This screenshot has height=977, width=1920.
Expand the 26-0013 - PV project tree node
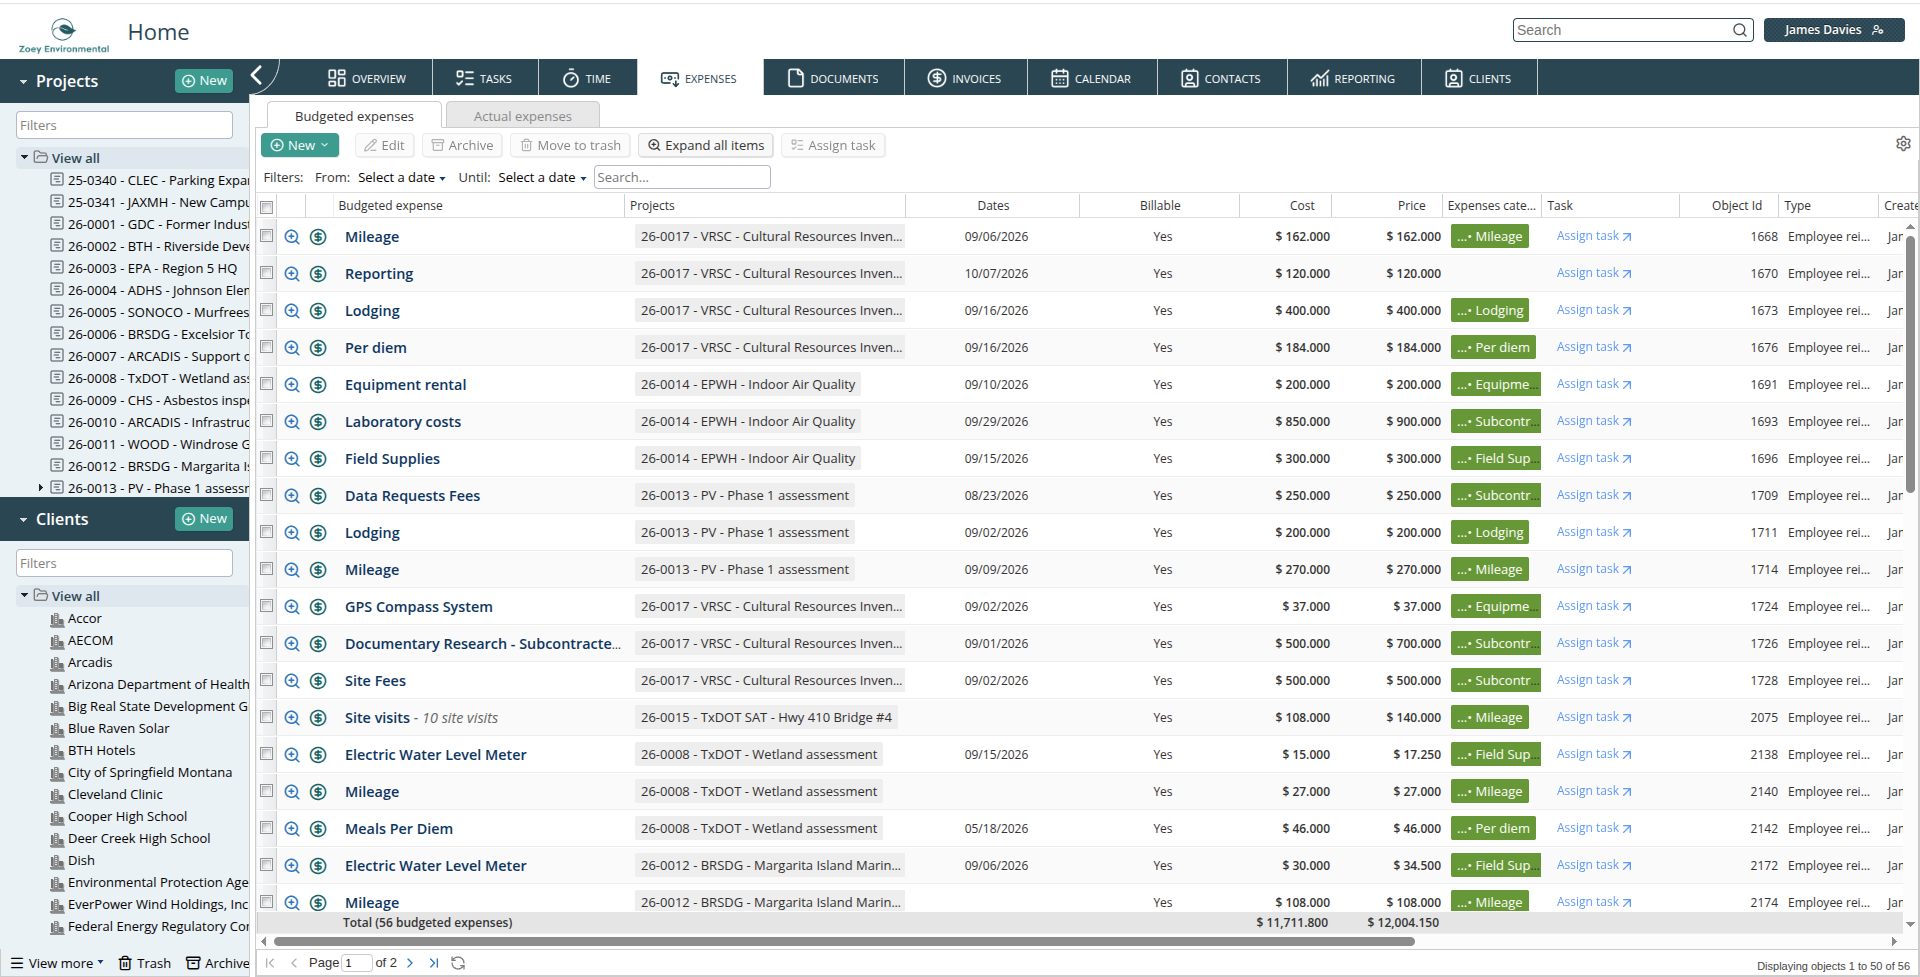coord(40,488)
